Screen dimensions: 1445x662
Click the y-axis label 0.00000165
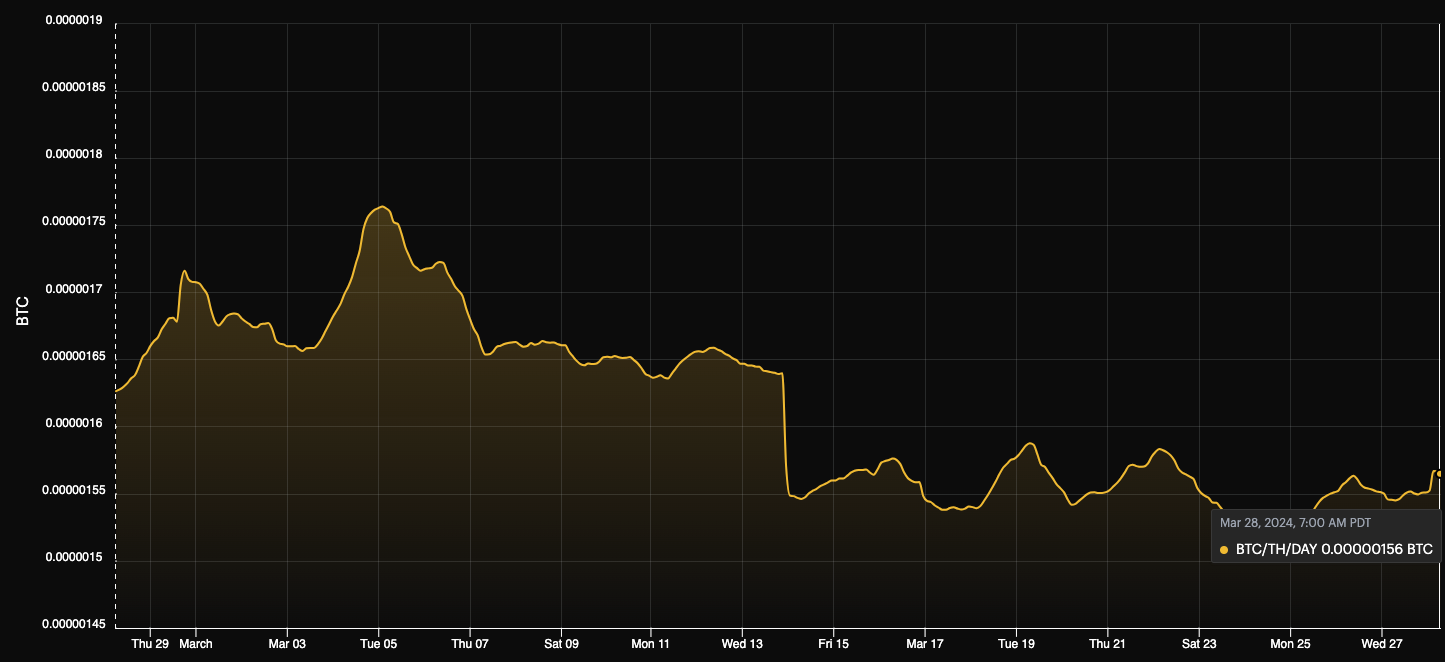(72, 356)
